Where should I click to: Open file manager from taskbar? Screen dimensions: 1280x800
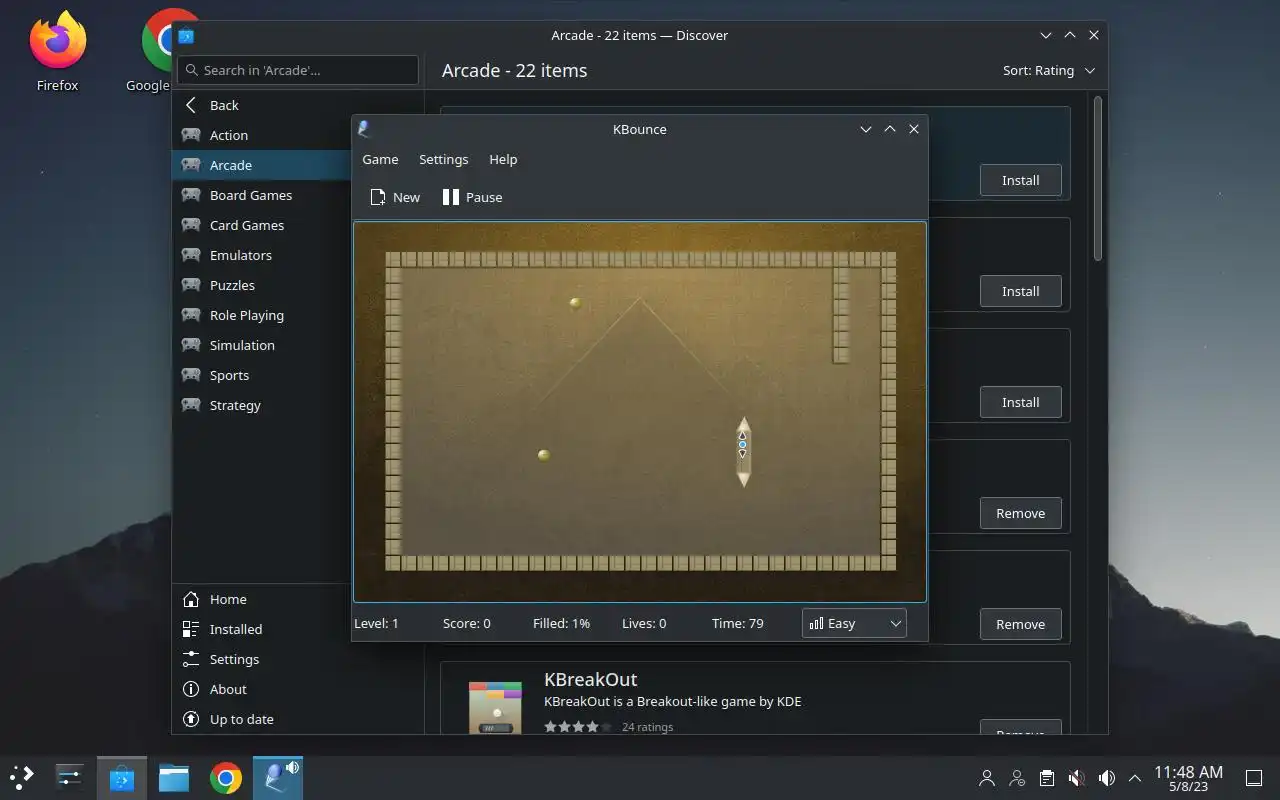[174, 777]
